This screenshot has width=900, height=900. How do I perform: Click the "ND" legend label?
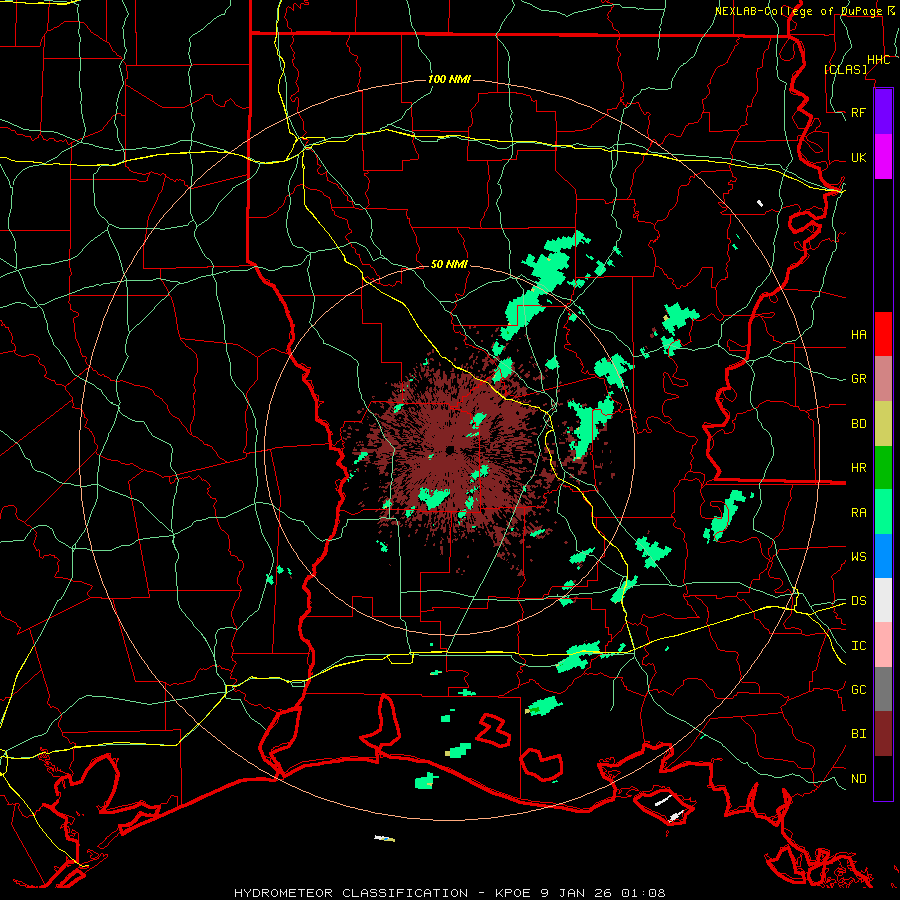tap(859, 778)
